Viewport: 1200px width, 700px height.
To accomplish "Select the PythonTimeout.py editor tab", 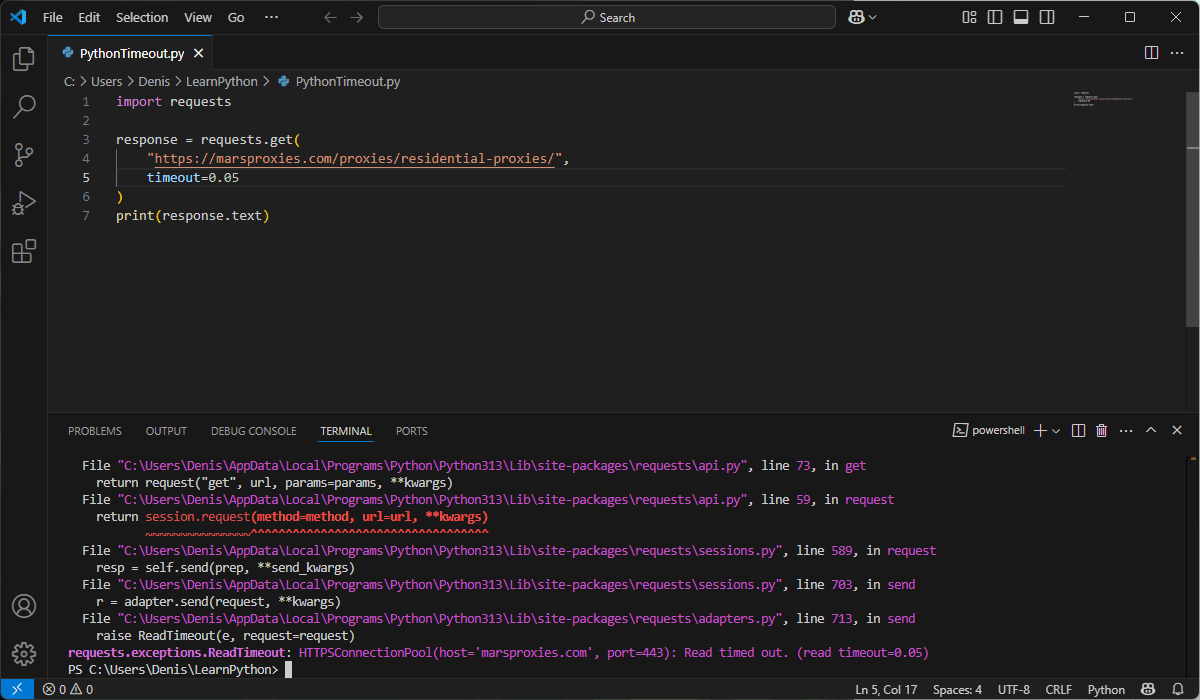I will [x=131, y=53].
